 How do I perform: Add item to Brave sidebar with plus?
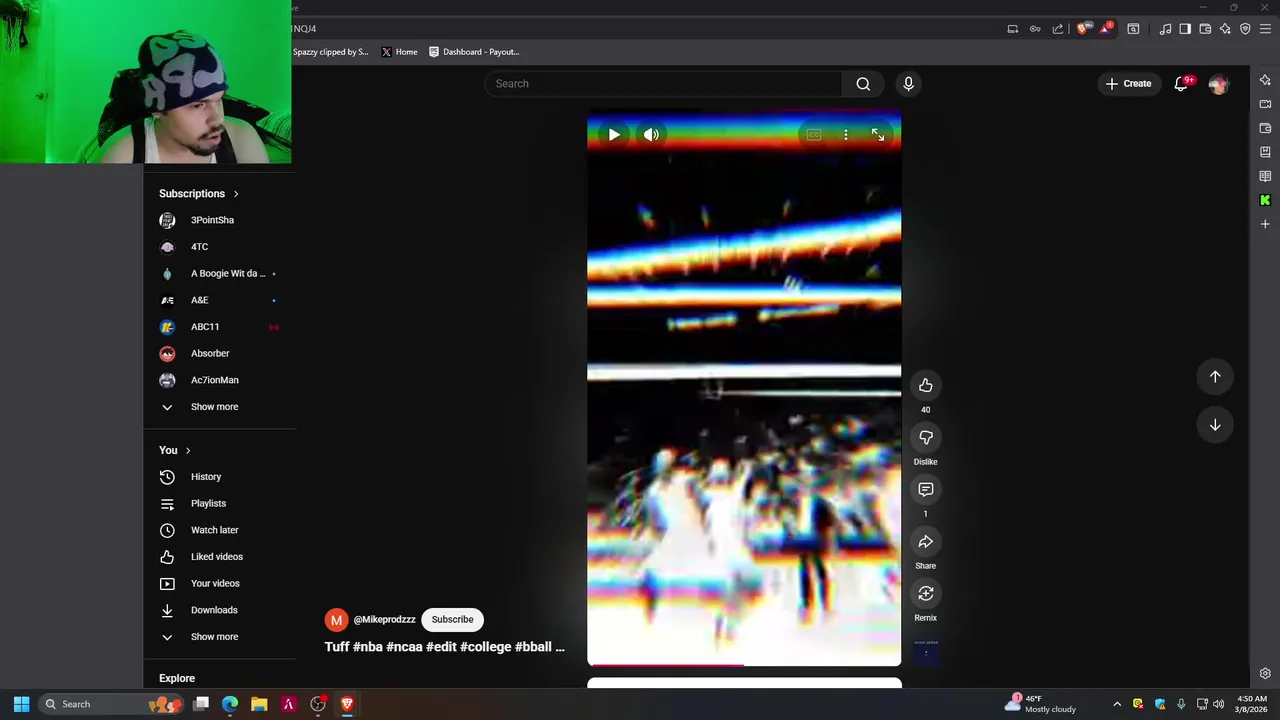tap(1265, 224)
